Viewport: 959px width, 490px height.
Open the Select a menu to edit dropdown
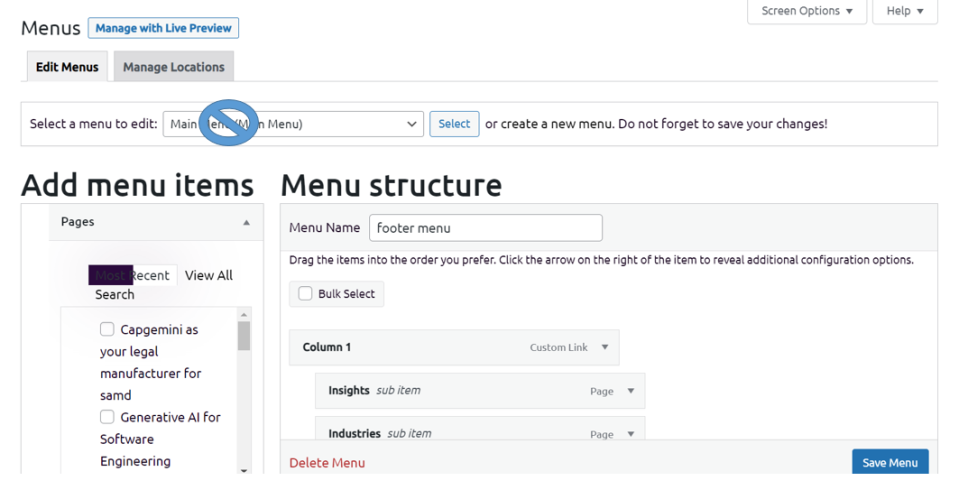click(x=293, y=124)
